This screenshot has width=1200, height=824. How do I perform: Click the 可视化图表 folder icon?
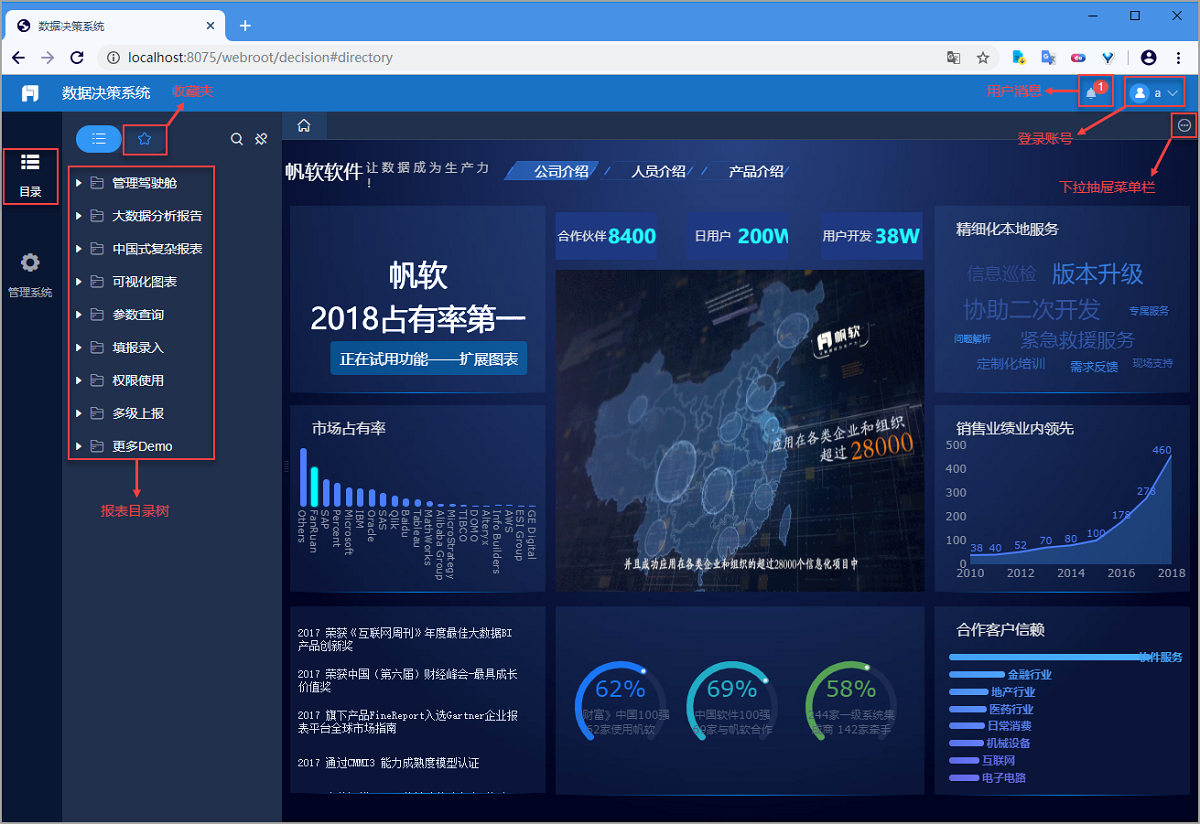[97, 282]
